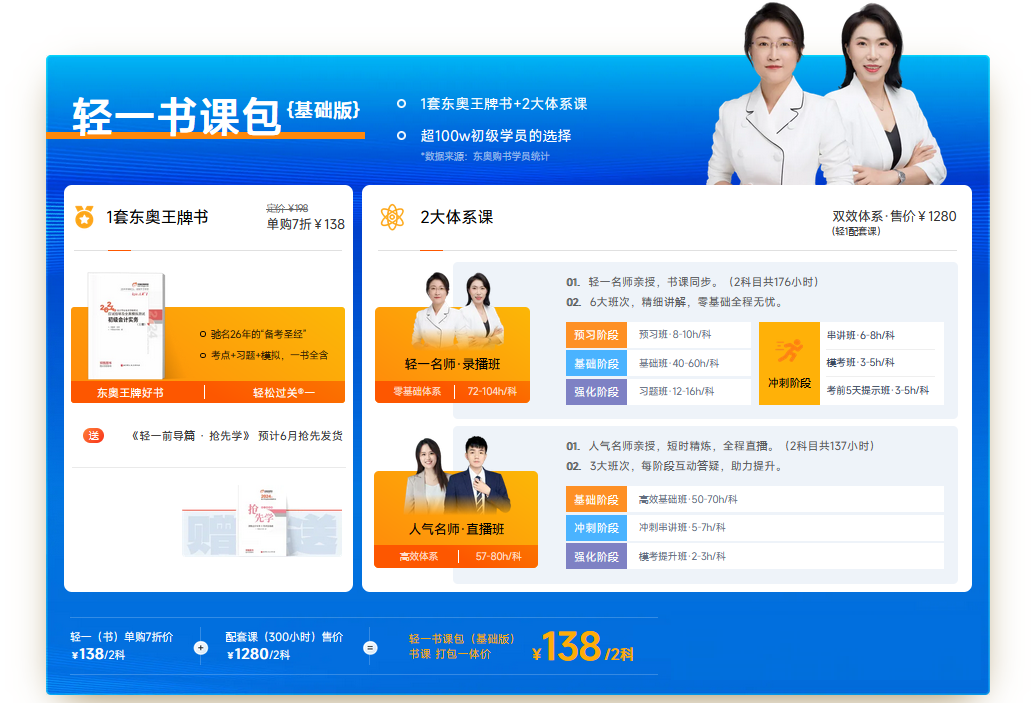Toggle the 基础阶段 blue stage tag
Image resolution: width=1036 pixels, height=703 pixels.
click(598, 363)
